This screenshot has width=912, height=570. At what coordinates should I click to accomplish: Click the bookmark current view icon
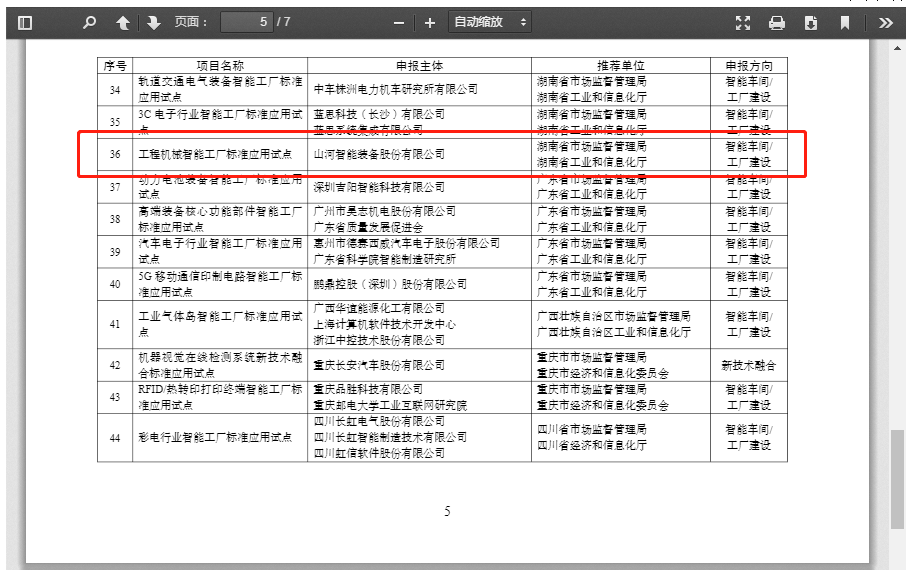(845, 22)
